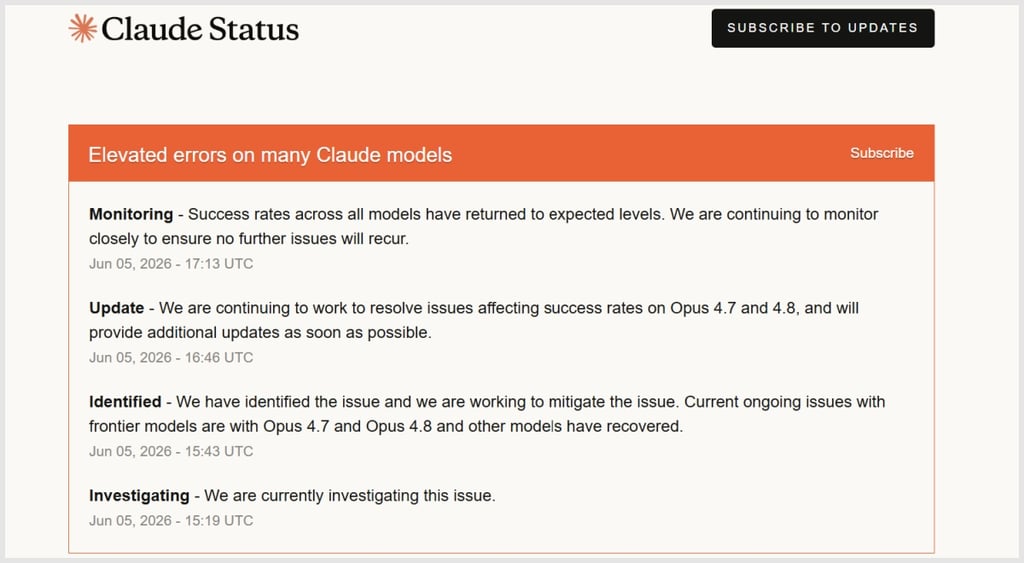
Task: Click the Identified message about frontier models
Action: pos(487,414)
